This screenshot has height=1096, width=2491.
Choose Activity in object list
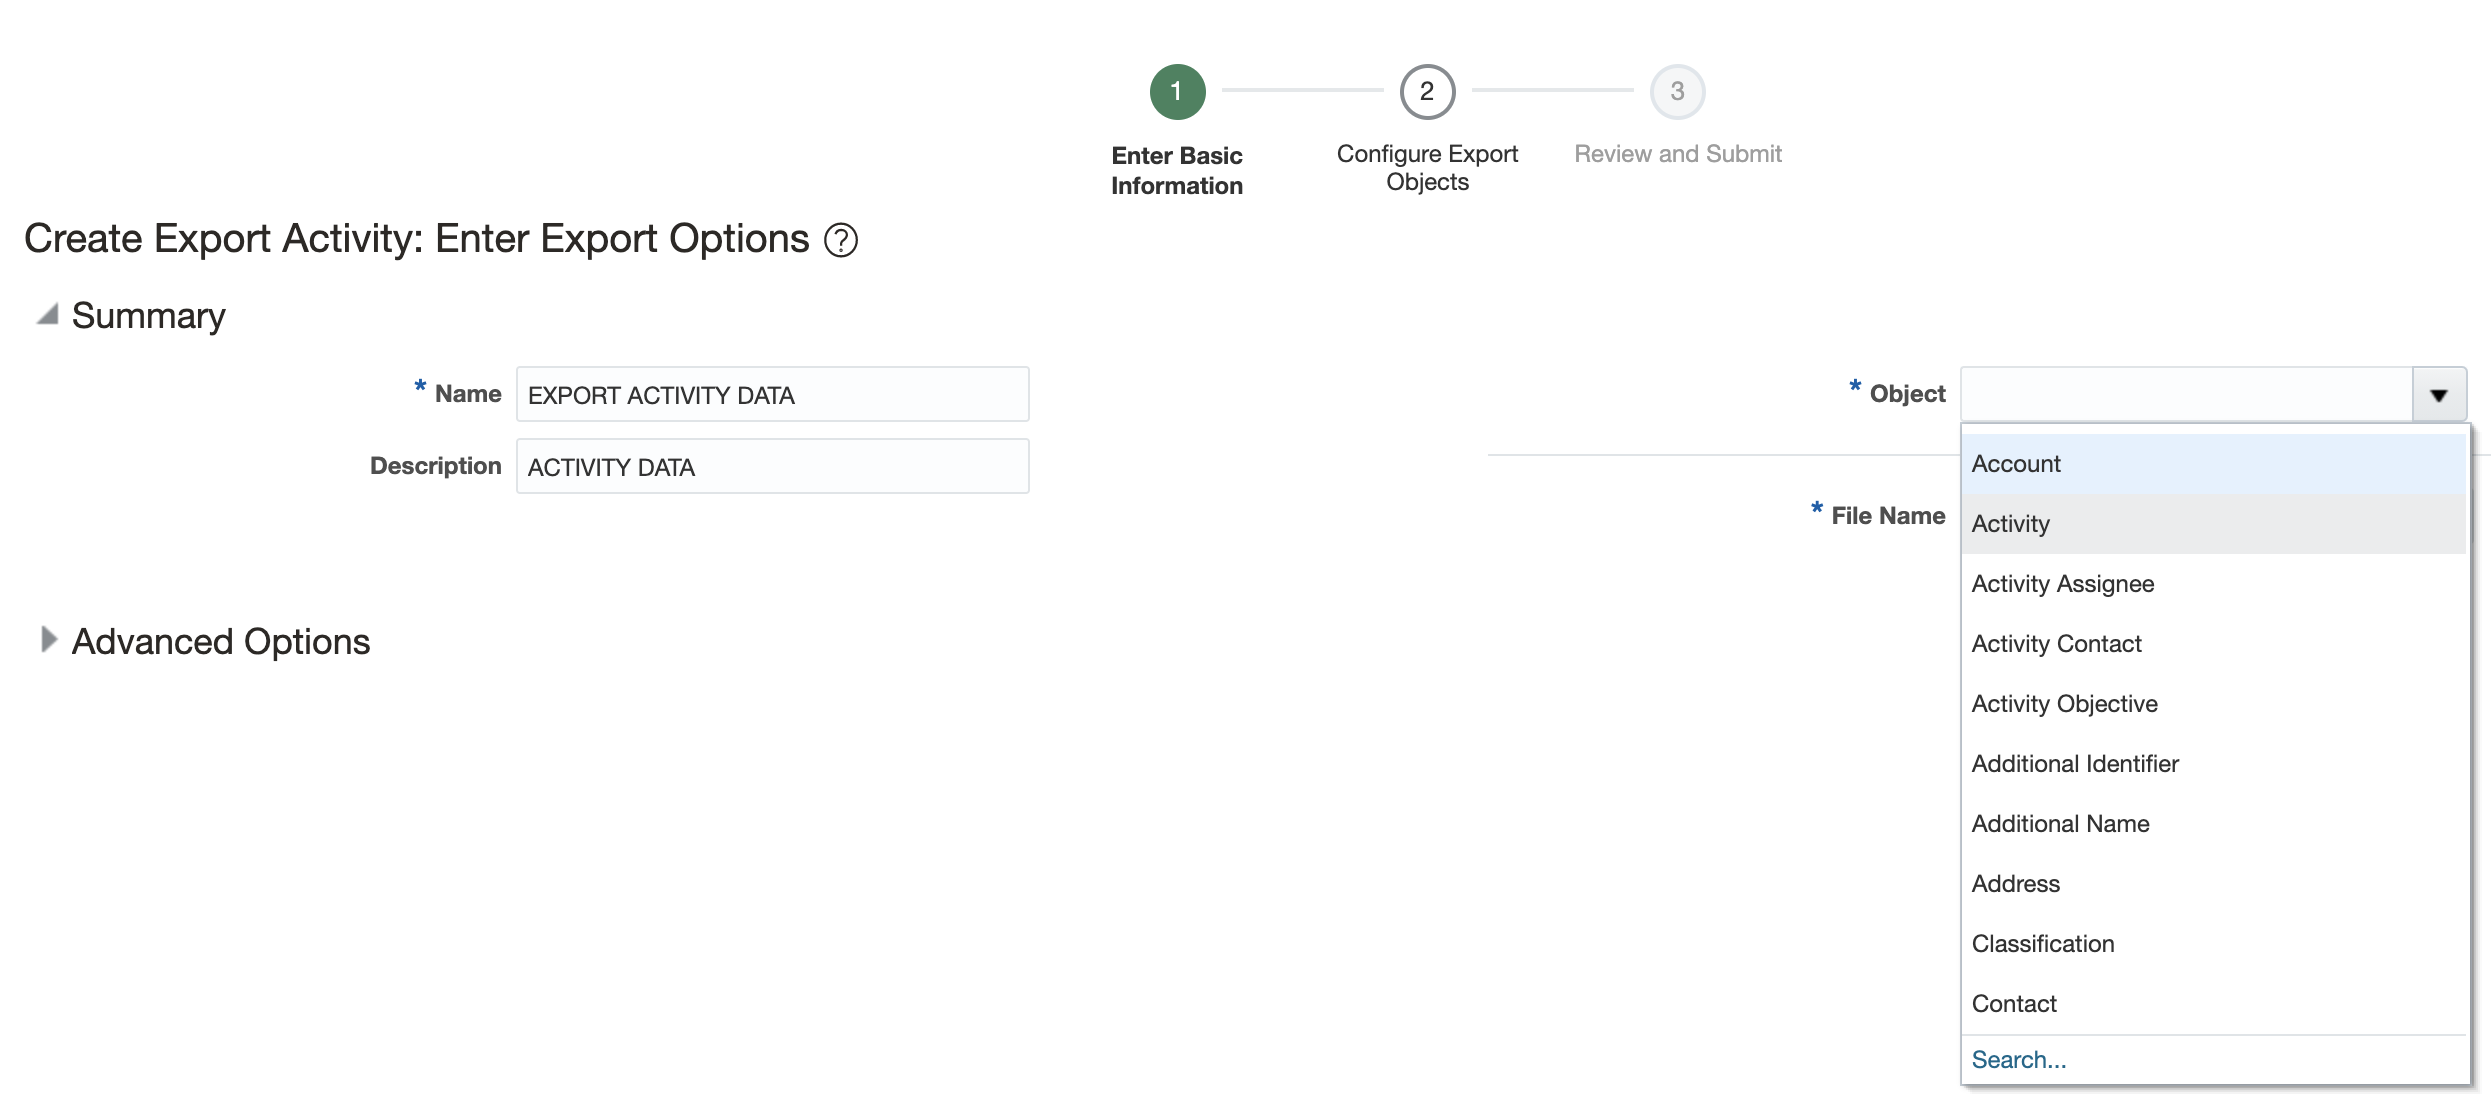point(2010,524)
